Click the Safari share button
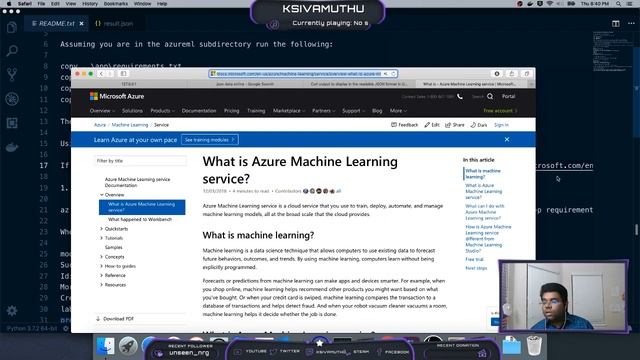 pyautogui.click(x=512, y=74)
